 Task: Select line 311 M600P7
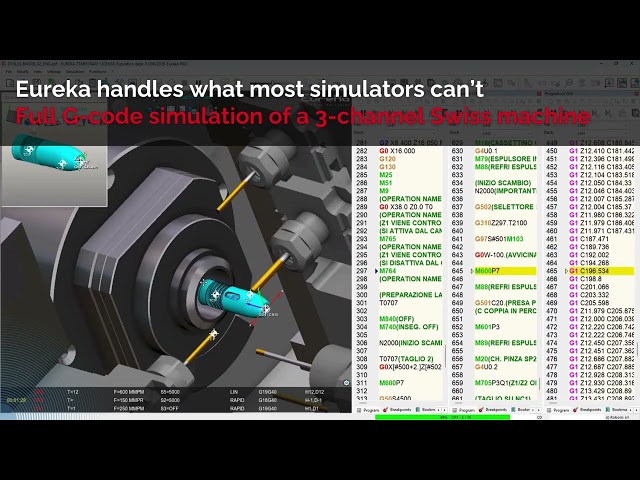pos(391,383)
